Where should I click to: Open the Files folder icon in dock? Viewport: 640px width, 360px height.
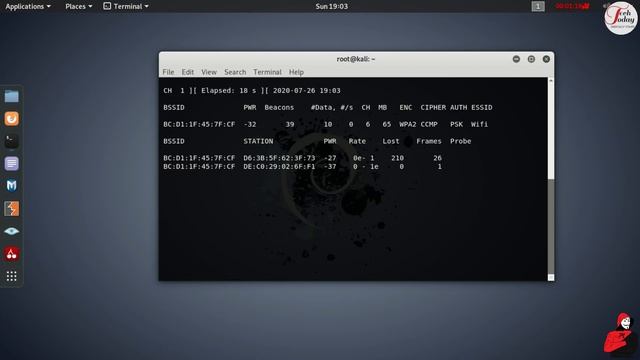pyautogui.click(x=11, y=96)
